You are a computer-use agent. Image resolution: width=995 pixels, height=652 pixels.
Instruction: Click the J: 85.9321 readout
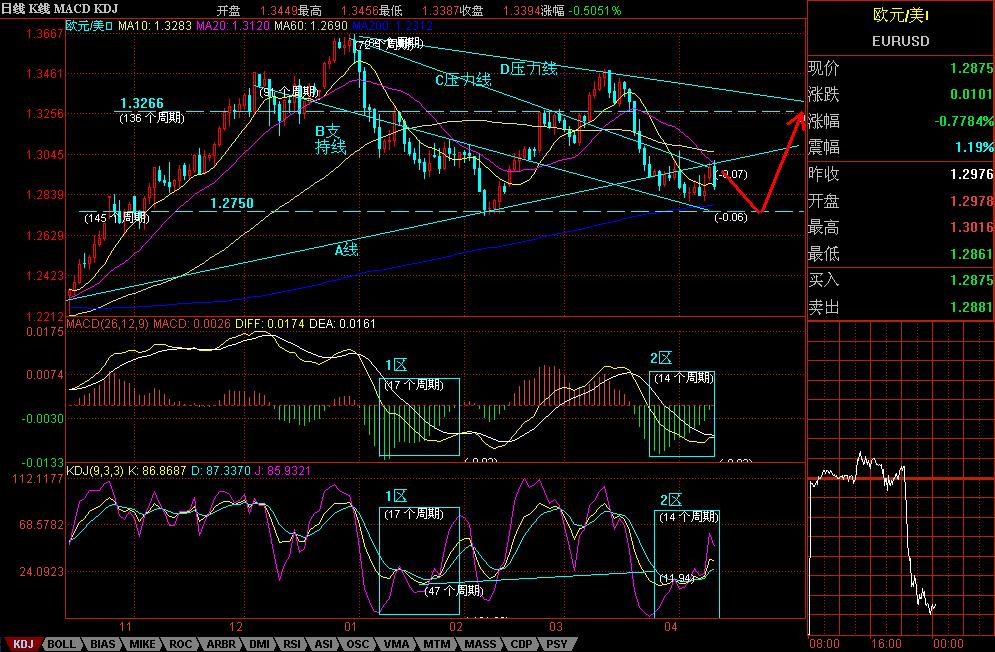click(282, 471)
